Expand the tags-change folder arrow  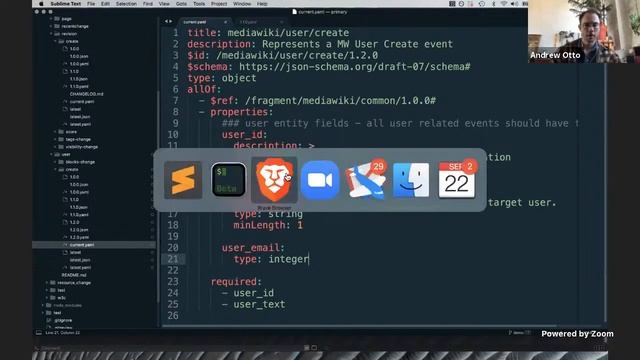[x=55, y=139]
